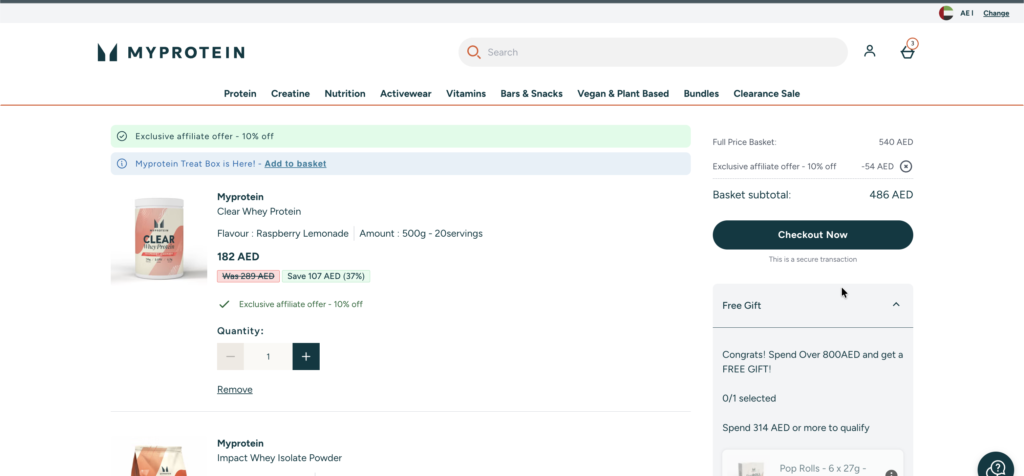Click the green affiliate offer checkmark icon
Viewport: 1024px width, 476px height.
pos(121,136)
